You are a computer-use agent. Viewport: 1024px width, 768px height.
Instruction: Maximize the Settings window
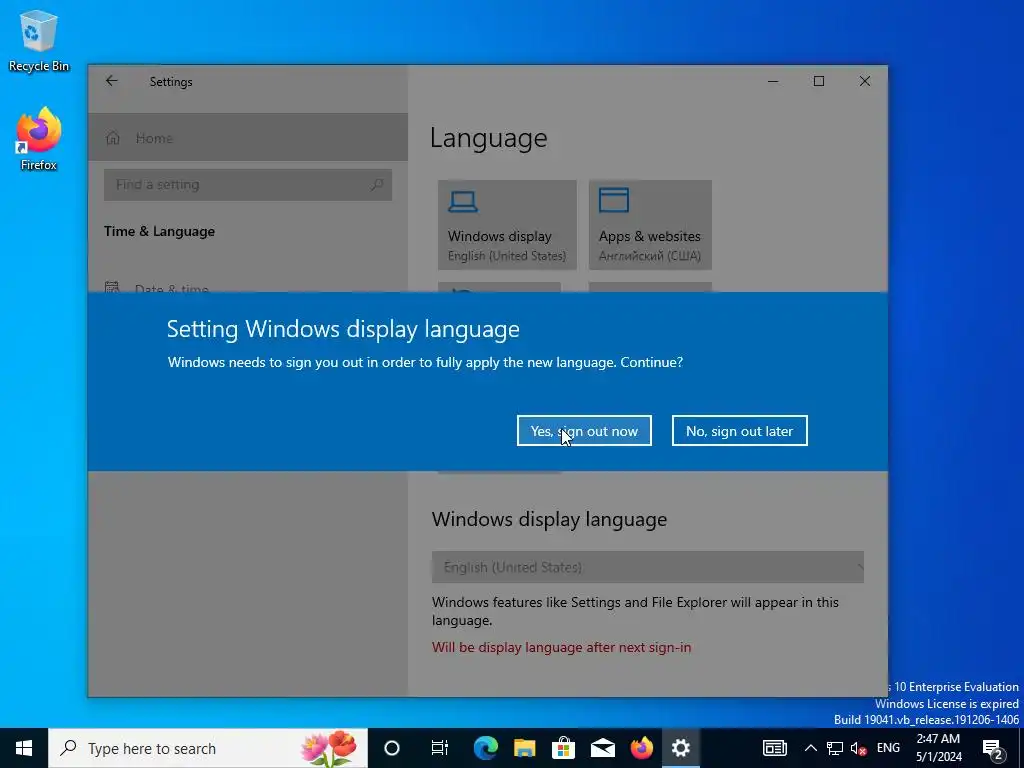(x=819, y=81)
